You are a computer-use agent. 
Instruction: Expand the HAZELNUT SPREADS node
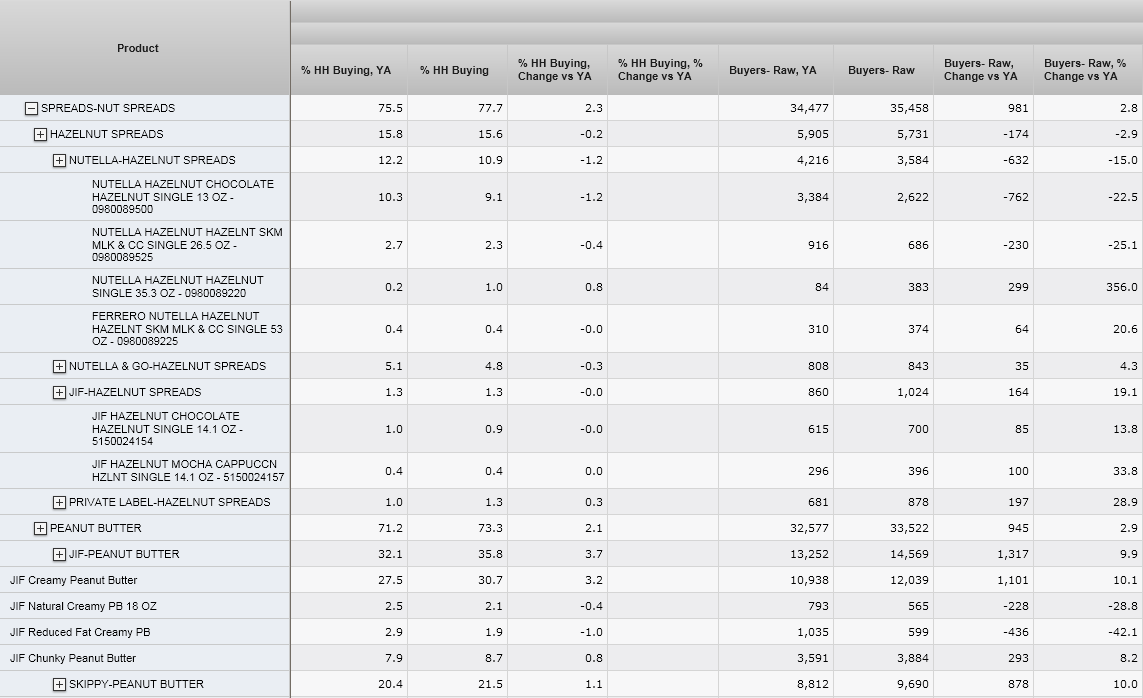40,134
